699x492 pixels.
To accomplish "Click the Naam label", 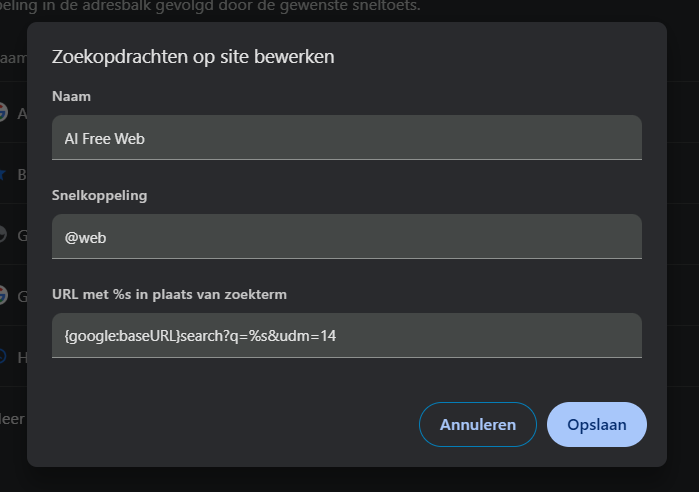I will pos(71,96).
